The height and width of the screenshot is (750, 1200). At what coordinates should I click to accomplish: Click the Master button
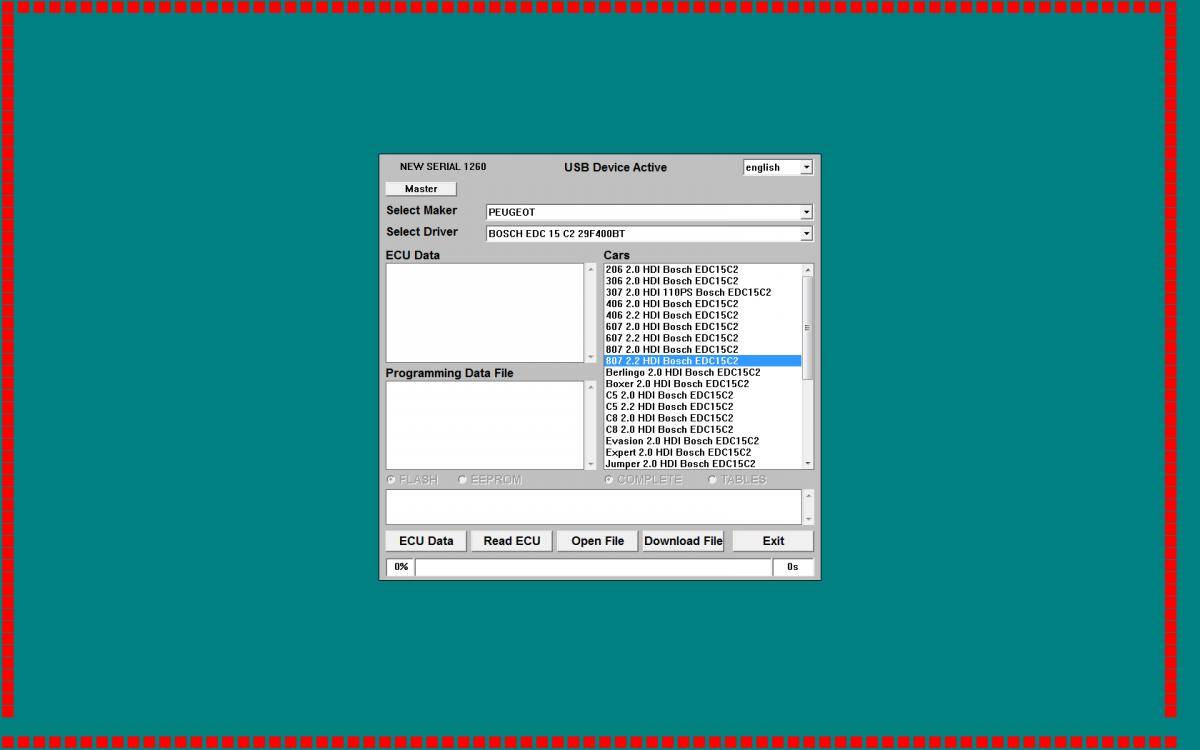pos(421,189)
